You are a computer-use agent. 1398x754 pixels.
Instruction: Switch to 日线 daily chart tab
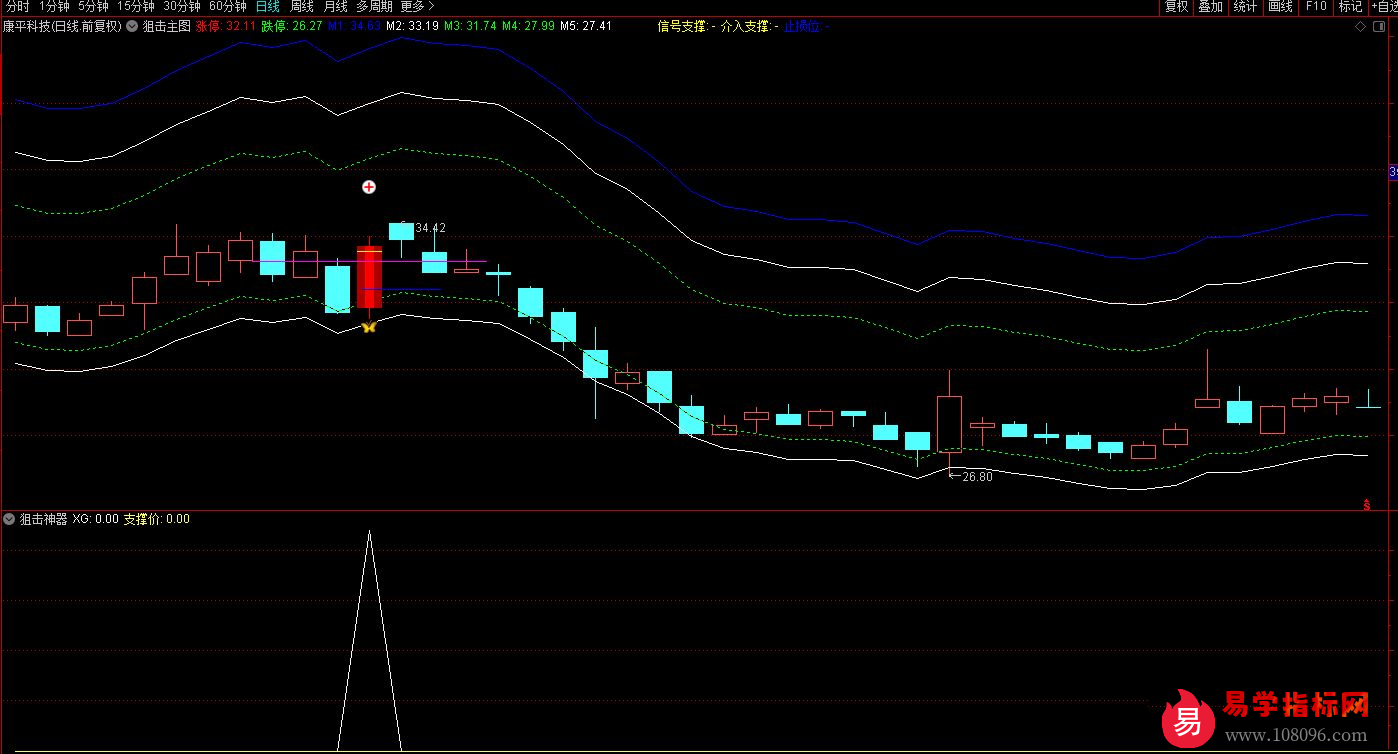pos(268,6)
